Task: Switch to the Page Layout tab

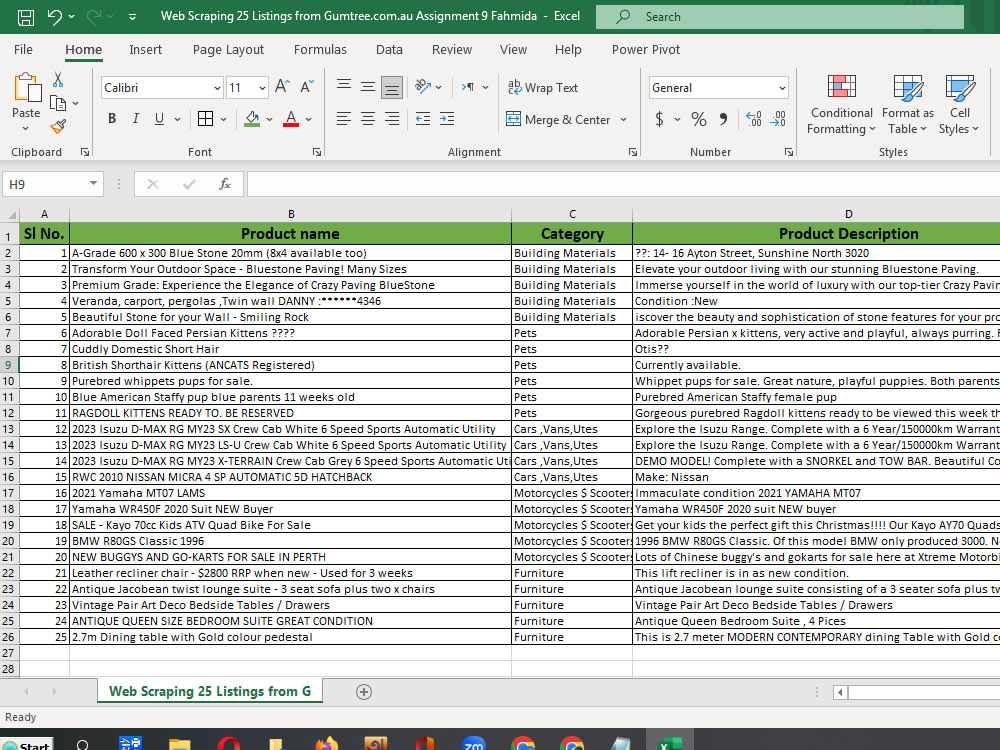Action: 228,50
